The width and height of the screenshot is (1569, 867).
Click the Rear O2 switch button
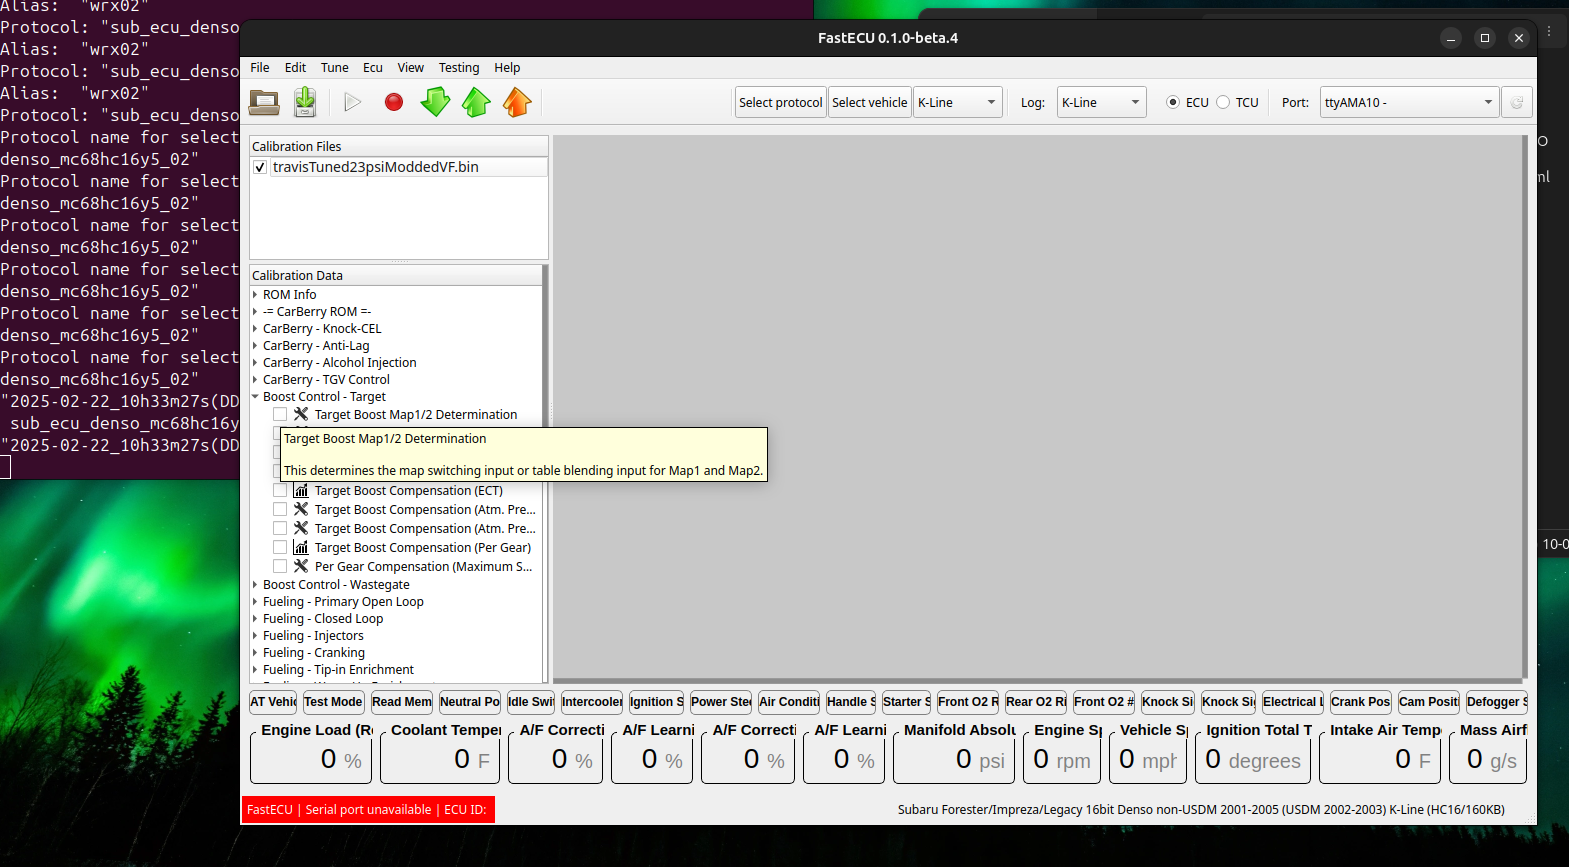[x=1036, y=702]
